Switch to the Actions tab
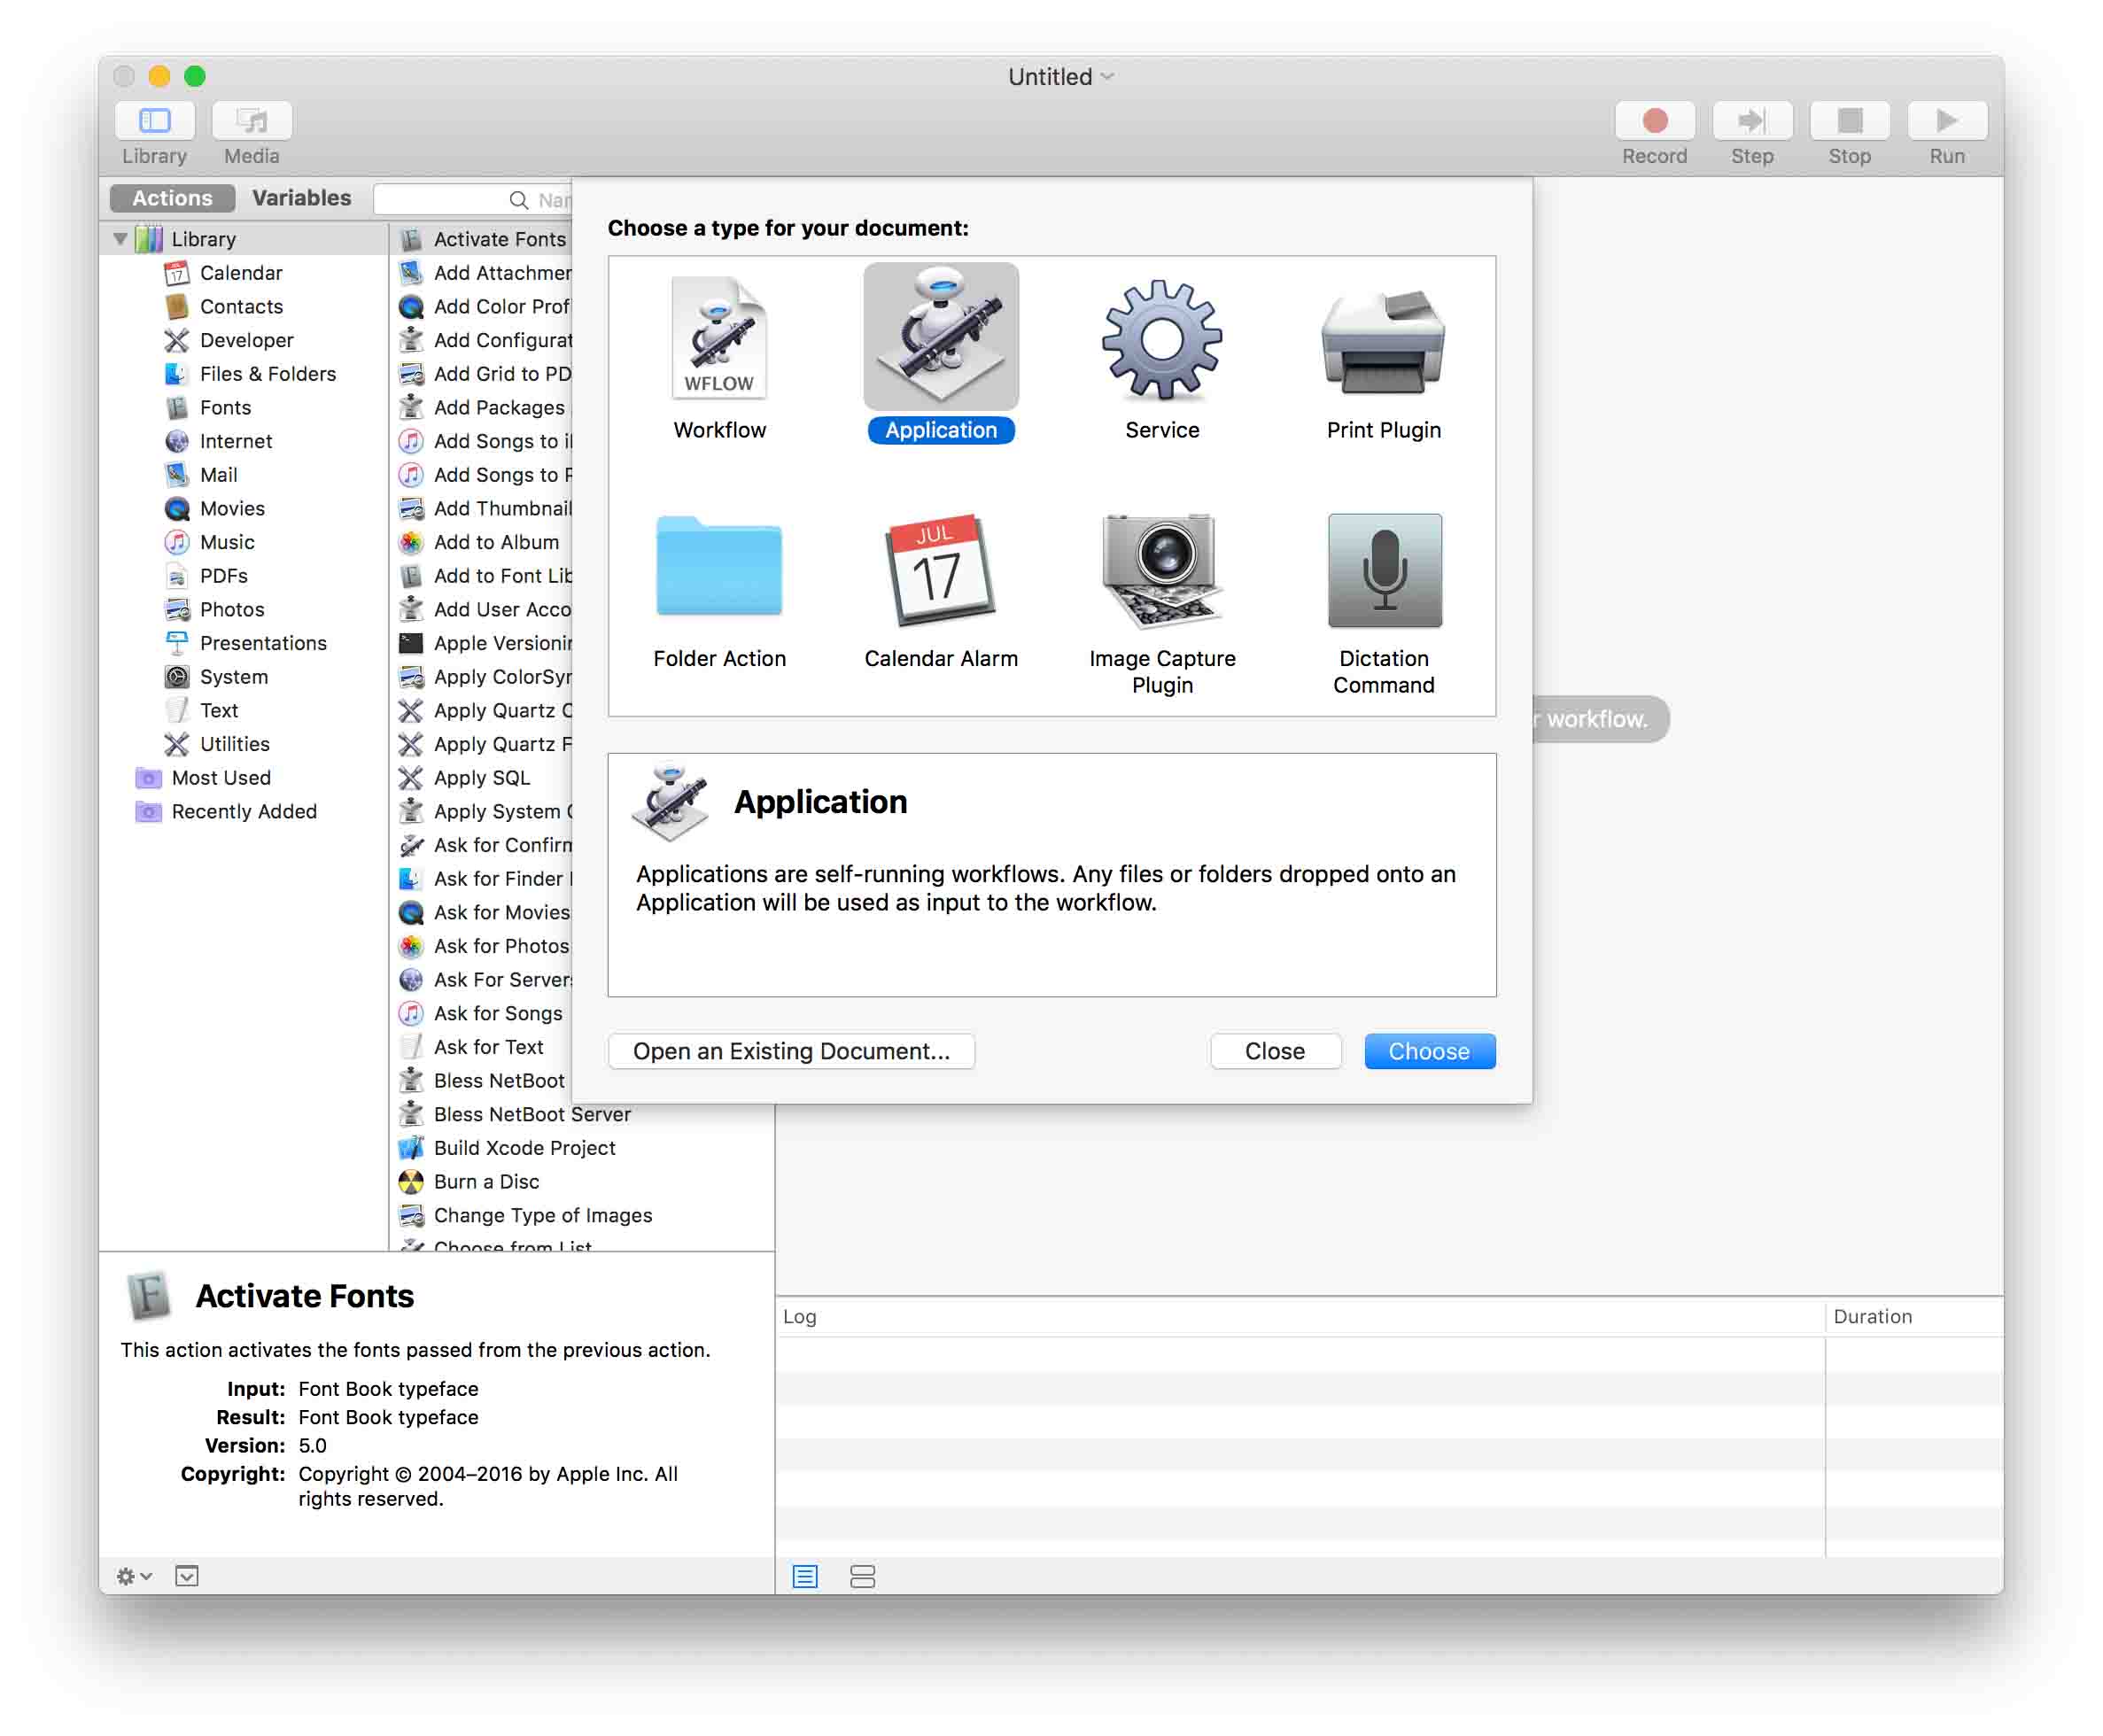 click(x=172, y=198)
